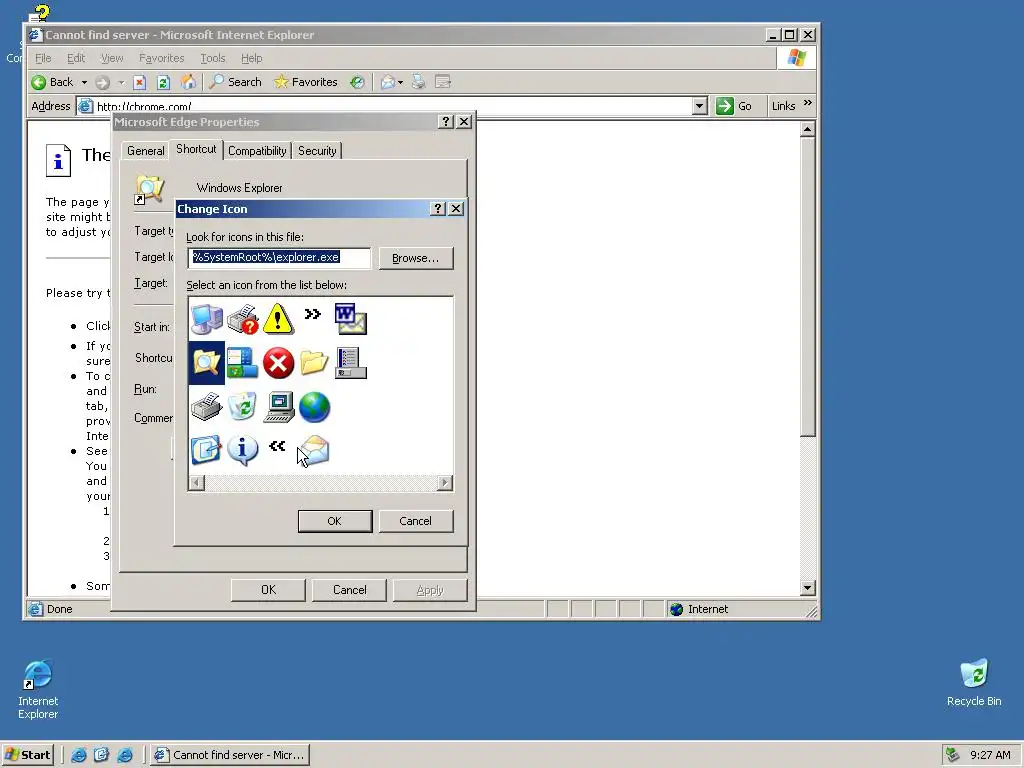The width and height of the screenshot is (1024, 768).
Task: Select the printer with question mark icon
Action: 242,319
